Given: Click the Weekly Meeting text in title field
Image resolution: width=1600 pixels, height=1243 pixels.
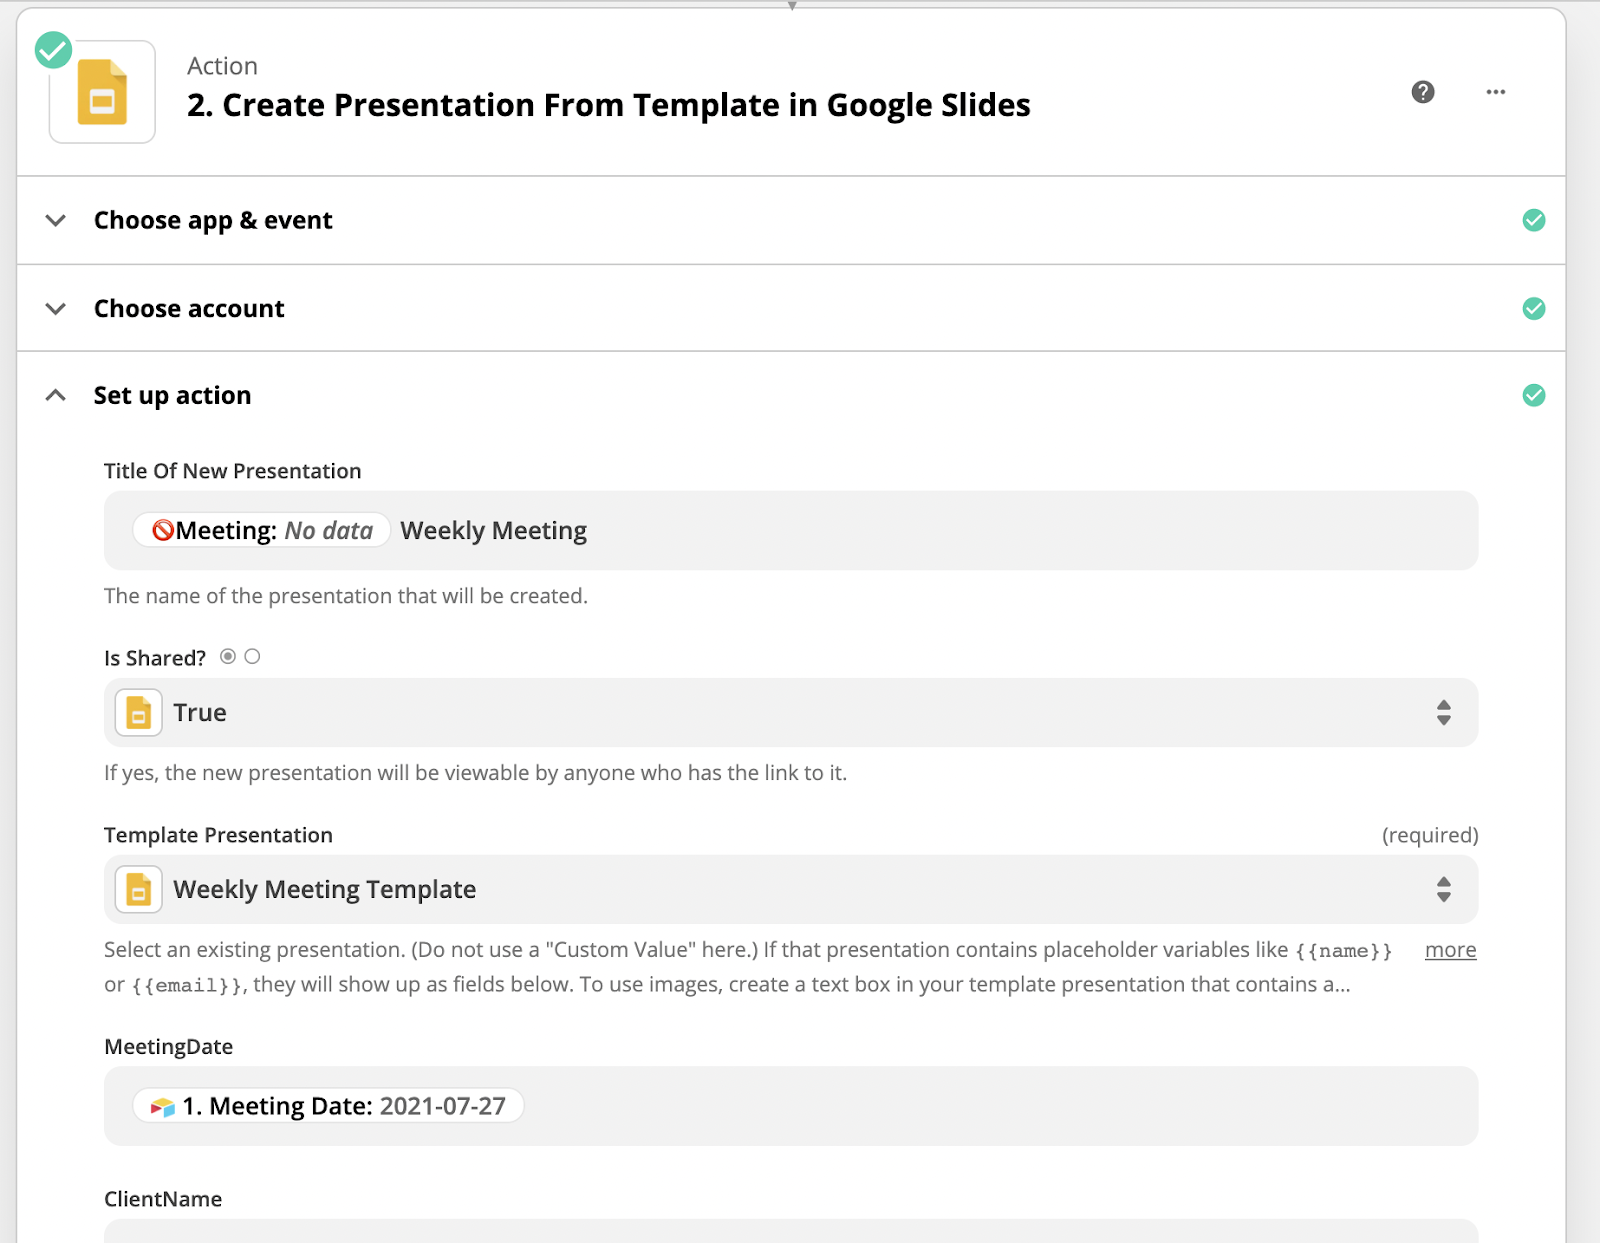Looking at the screenshot, I should point(494,531).
